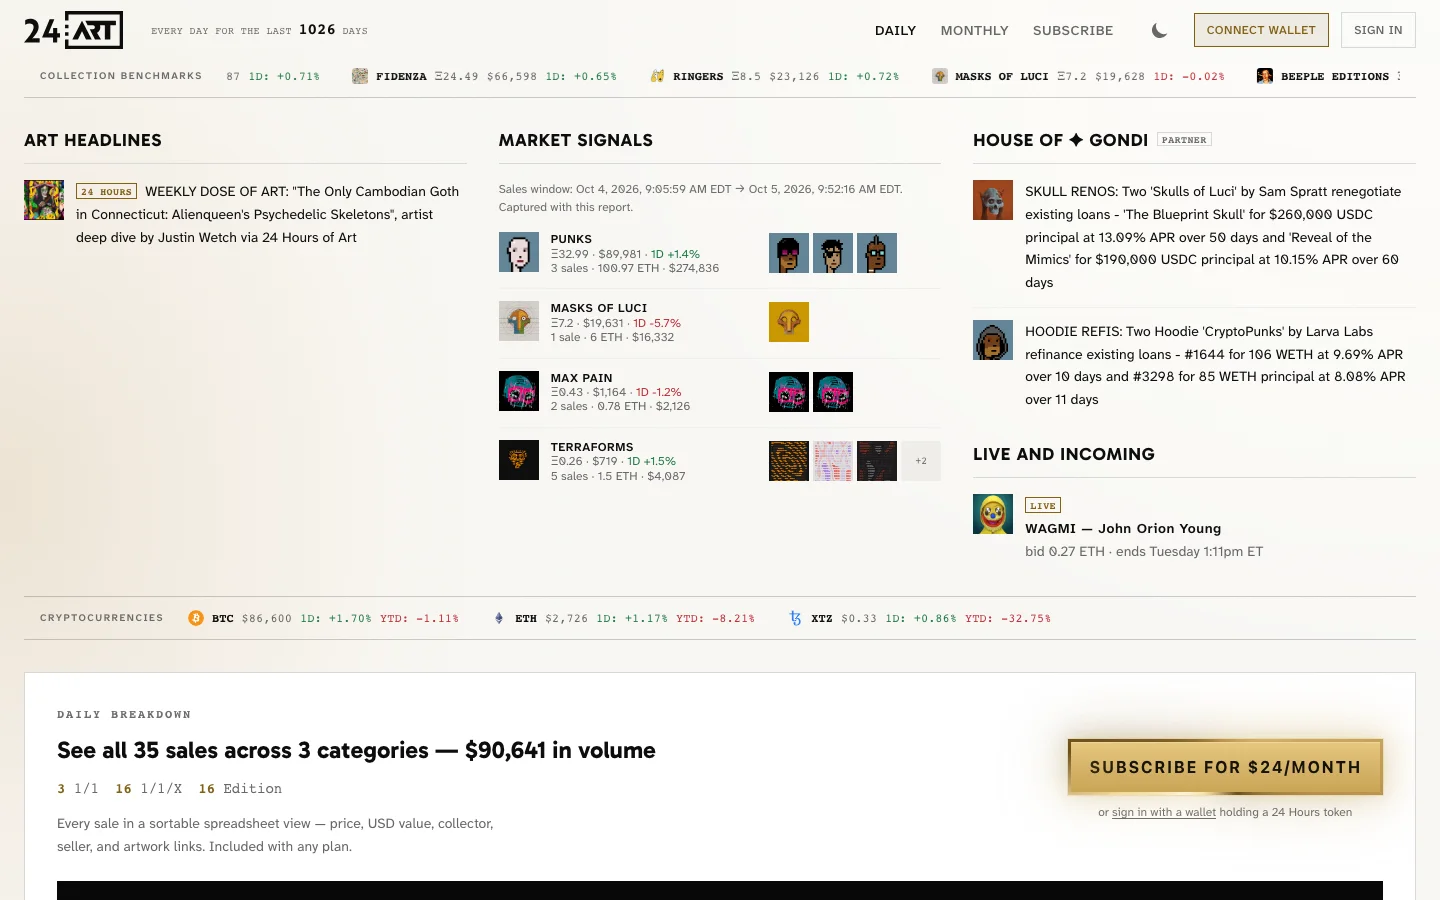The width and height of the screenshot is (1440, 900).
Task: Open the TERRAFORMS collection title
Action: coord(592,447)
